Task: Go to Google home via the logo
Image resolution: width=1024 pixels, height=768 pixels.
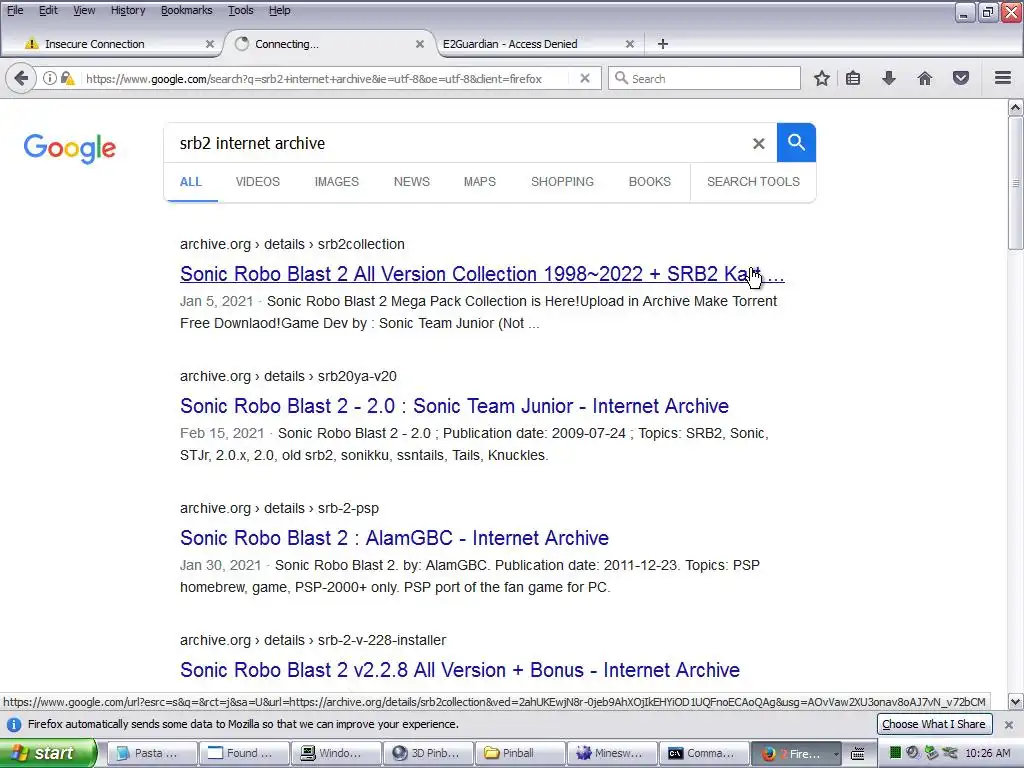Action: (70, 148)
